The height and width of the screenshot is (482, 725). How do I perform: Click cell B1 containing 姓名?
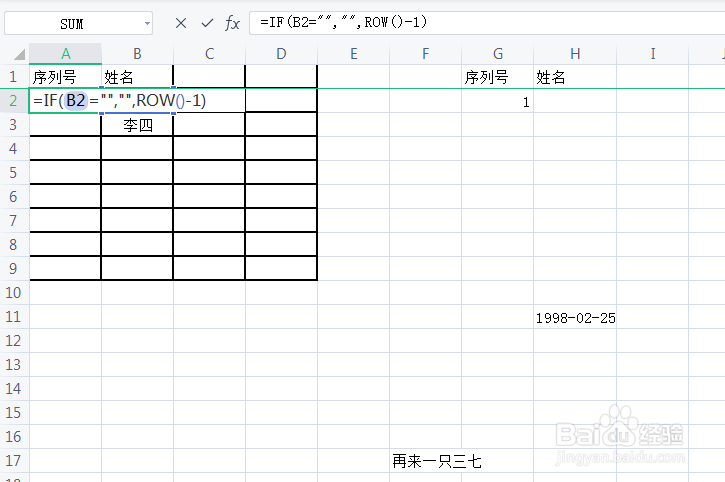pos(137,76)
